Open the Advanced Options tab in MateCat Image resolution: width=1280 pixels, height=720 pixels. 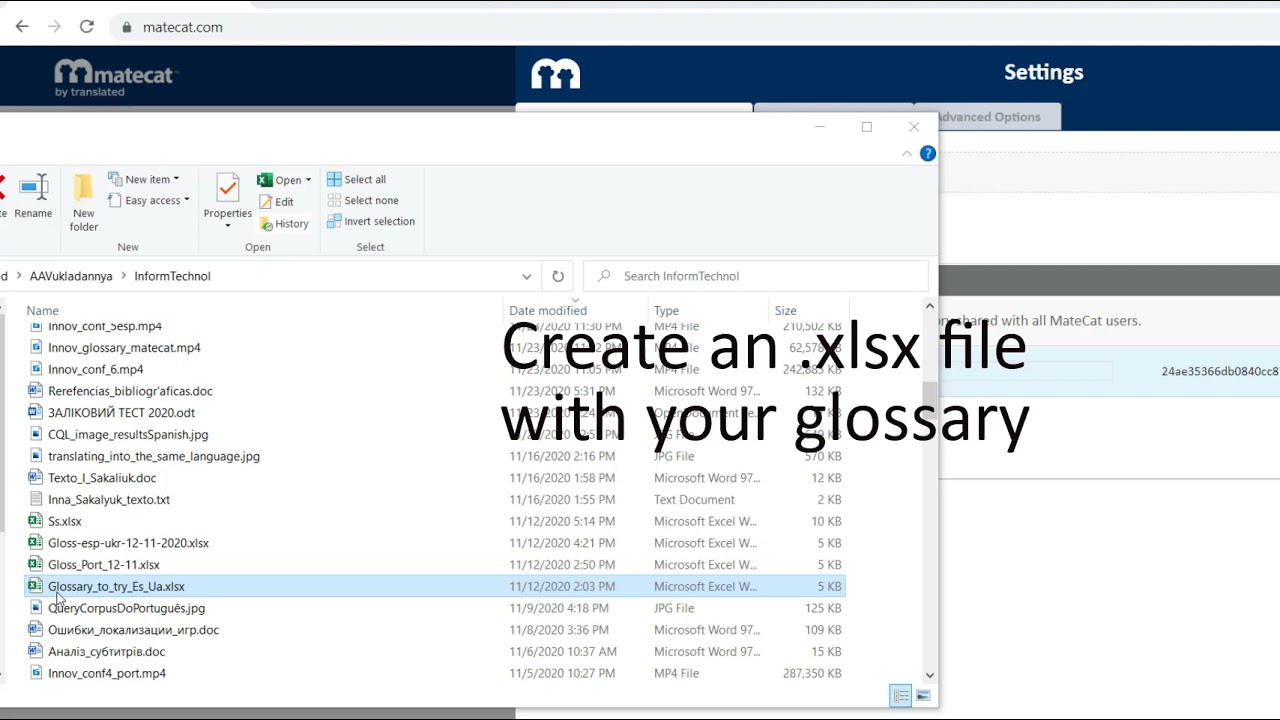click(988, 117)
